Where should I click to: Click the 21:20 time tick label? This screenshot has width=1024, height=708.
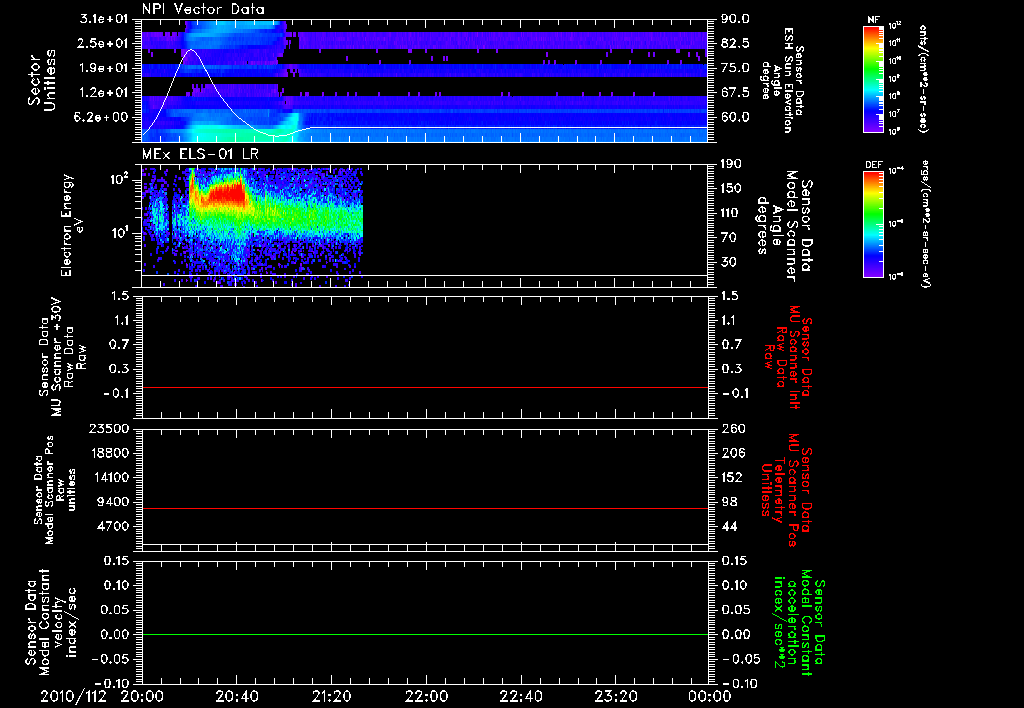pos(331,696)
